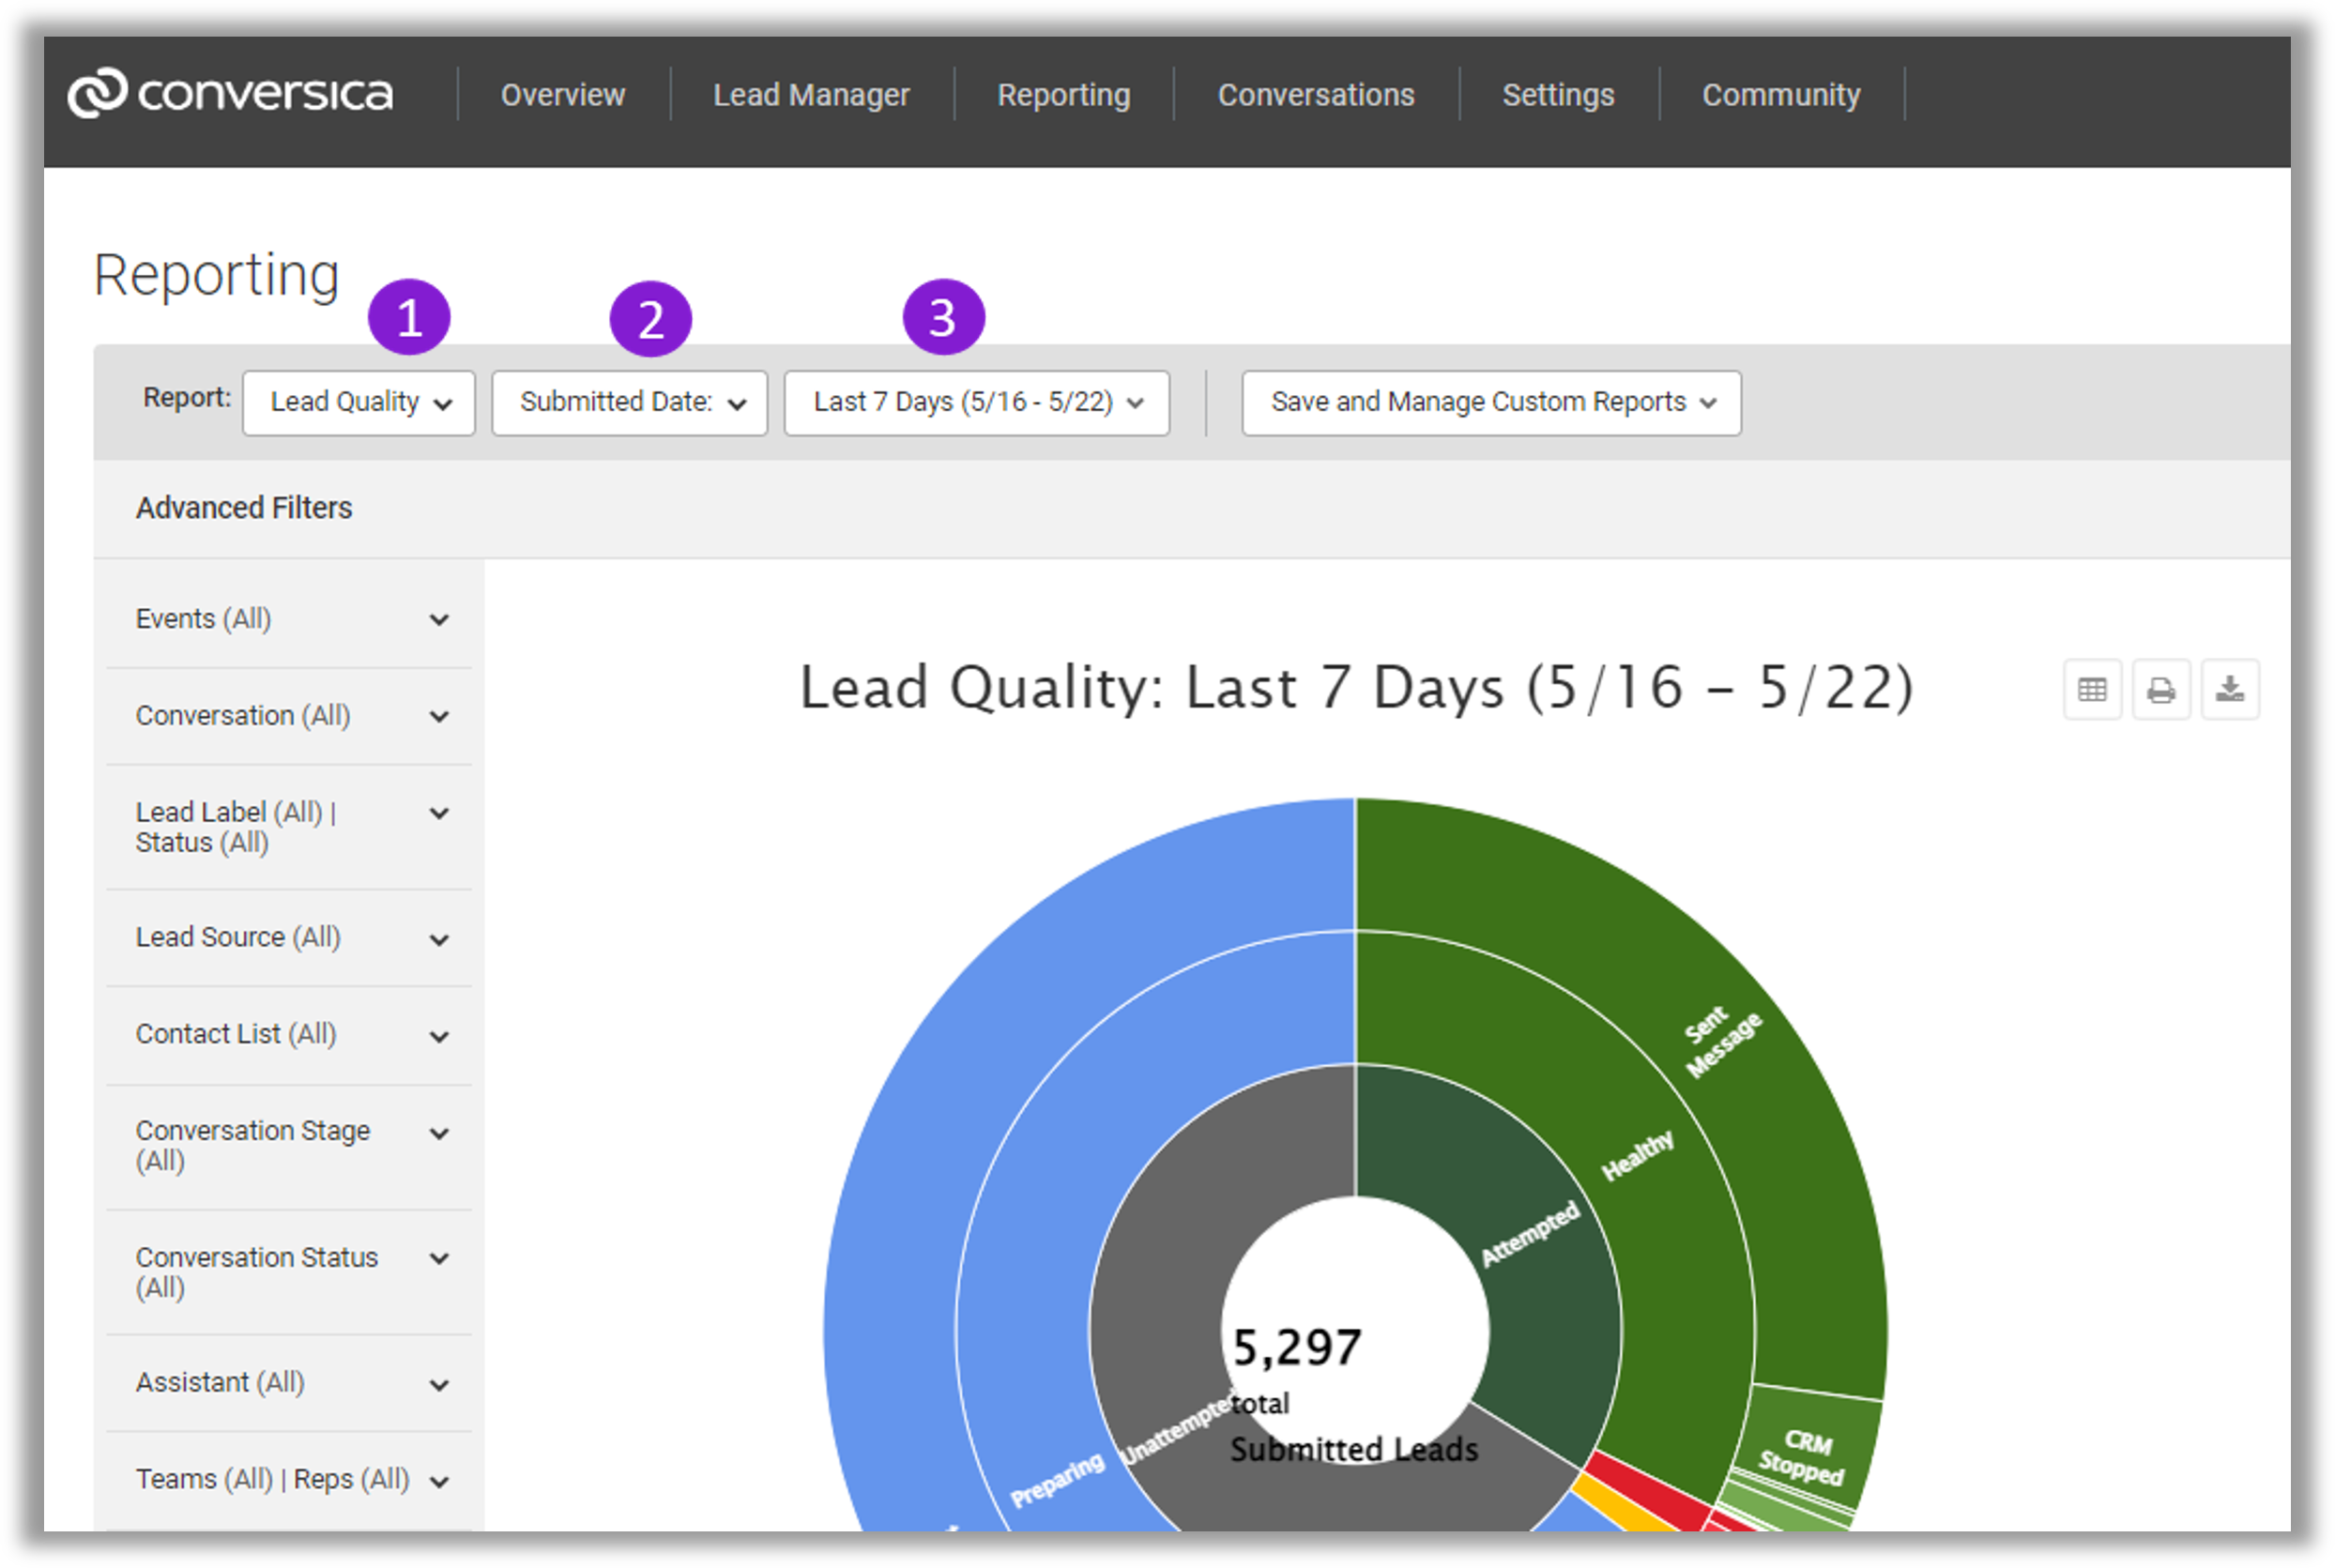2335x1568 pixels.
Task: Click the table view icon
Action: 2092,689
